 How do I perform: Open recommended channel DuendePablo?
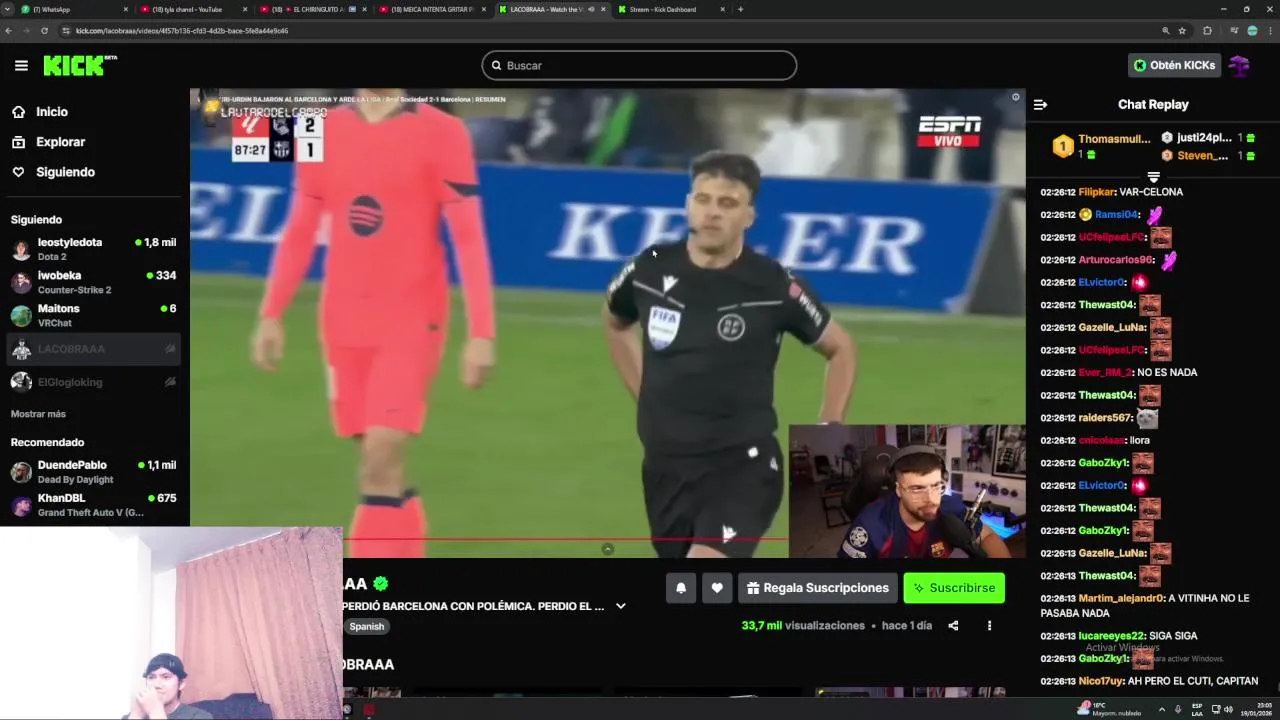(x=94, y=472)
